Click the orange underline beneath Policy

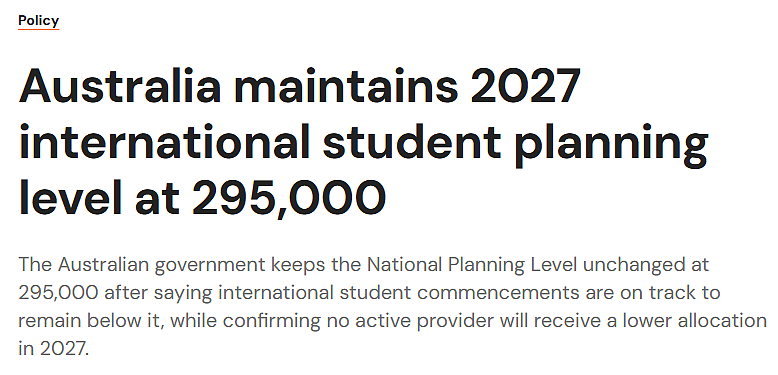(x=39, y=29)
